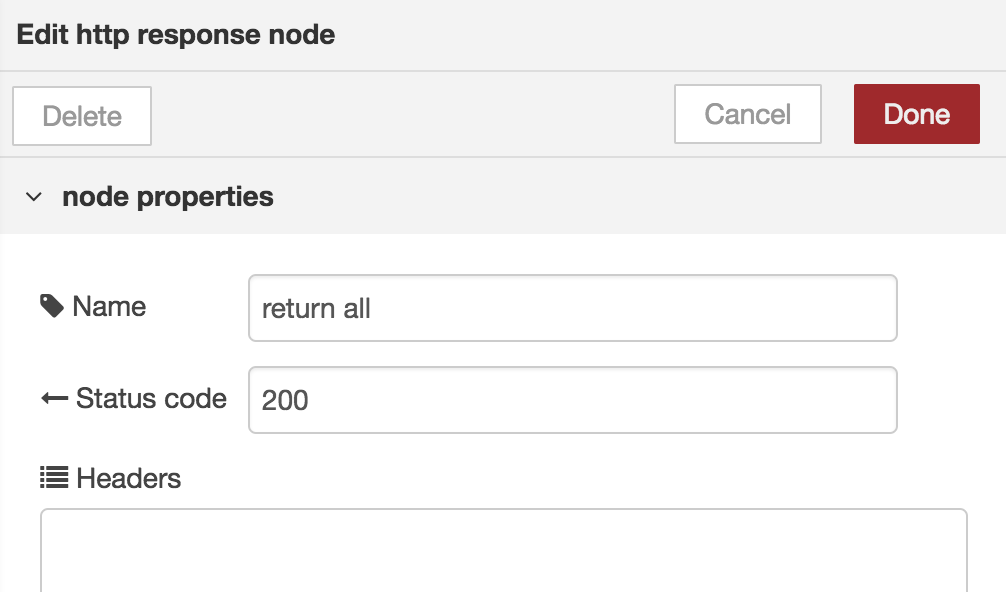Image resolution: width=1006 pixels, height=592 pixels.
Task: Toggle the node properties section heading
Action: 167,196
